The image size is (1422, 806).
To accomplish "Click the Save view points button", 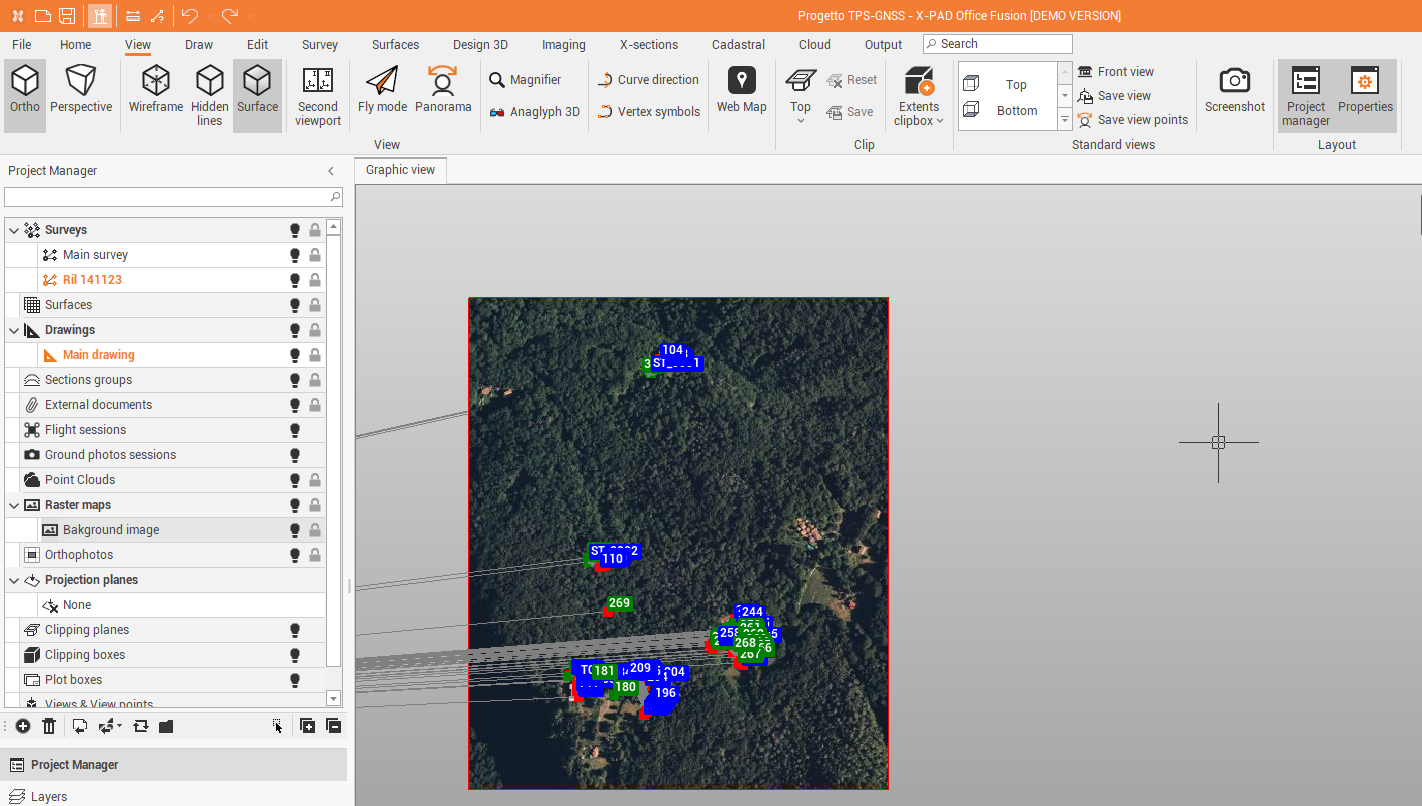I will tap(1142, 120).
